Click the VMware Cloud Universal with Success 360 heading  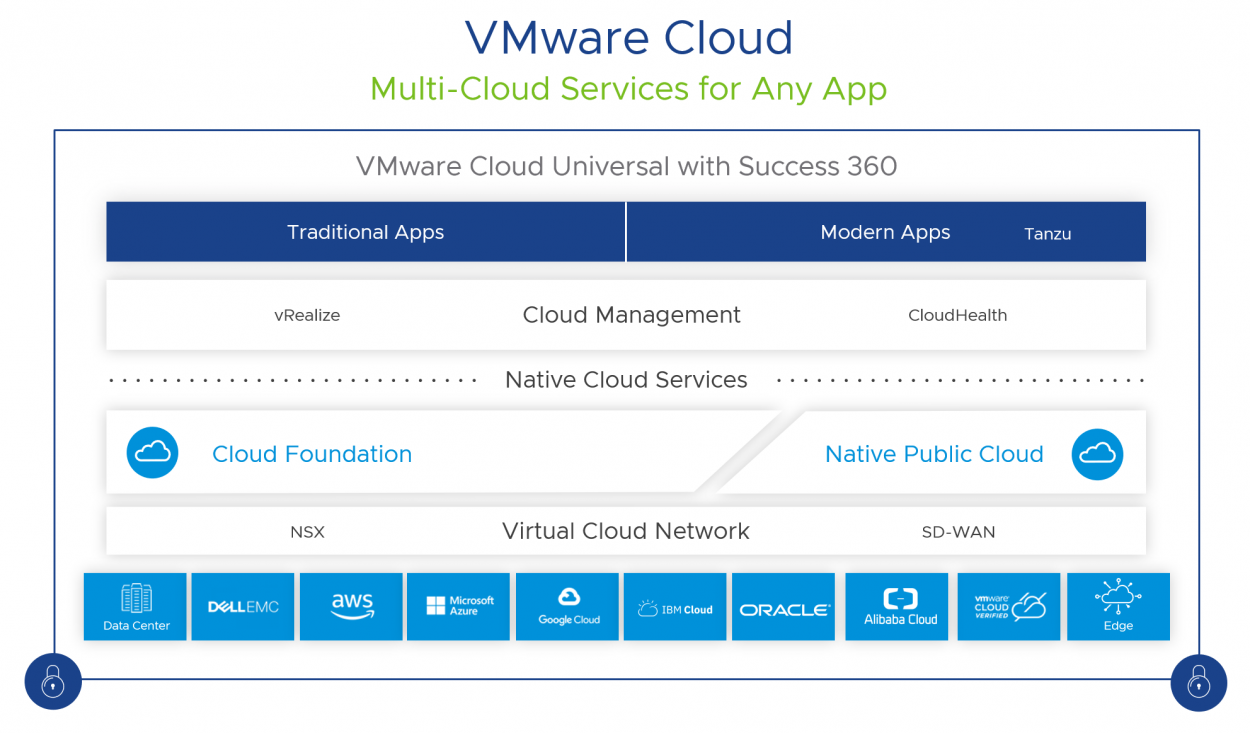click(626, 165)
